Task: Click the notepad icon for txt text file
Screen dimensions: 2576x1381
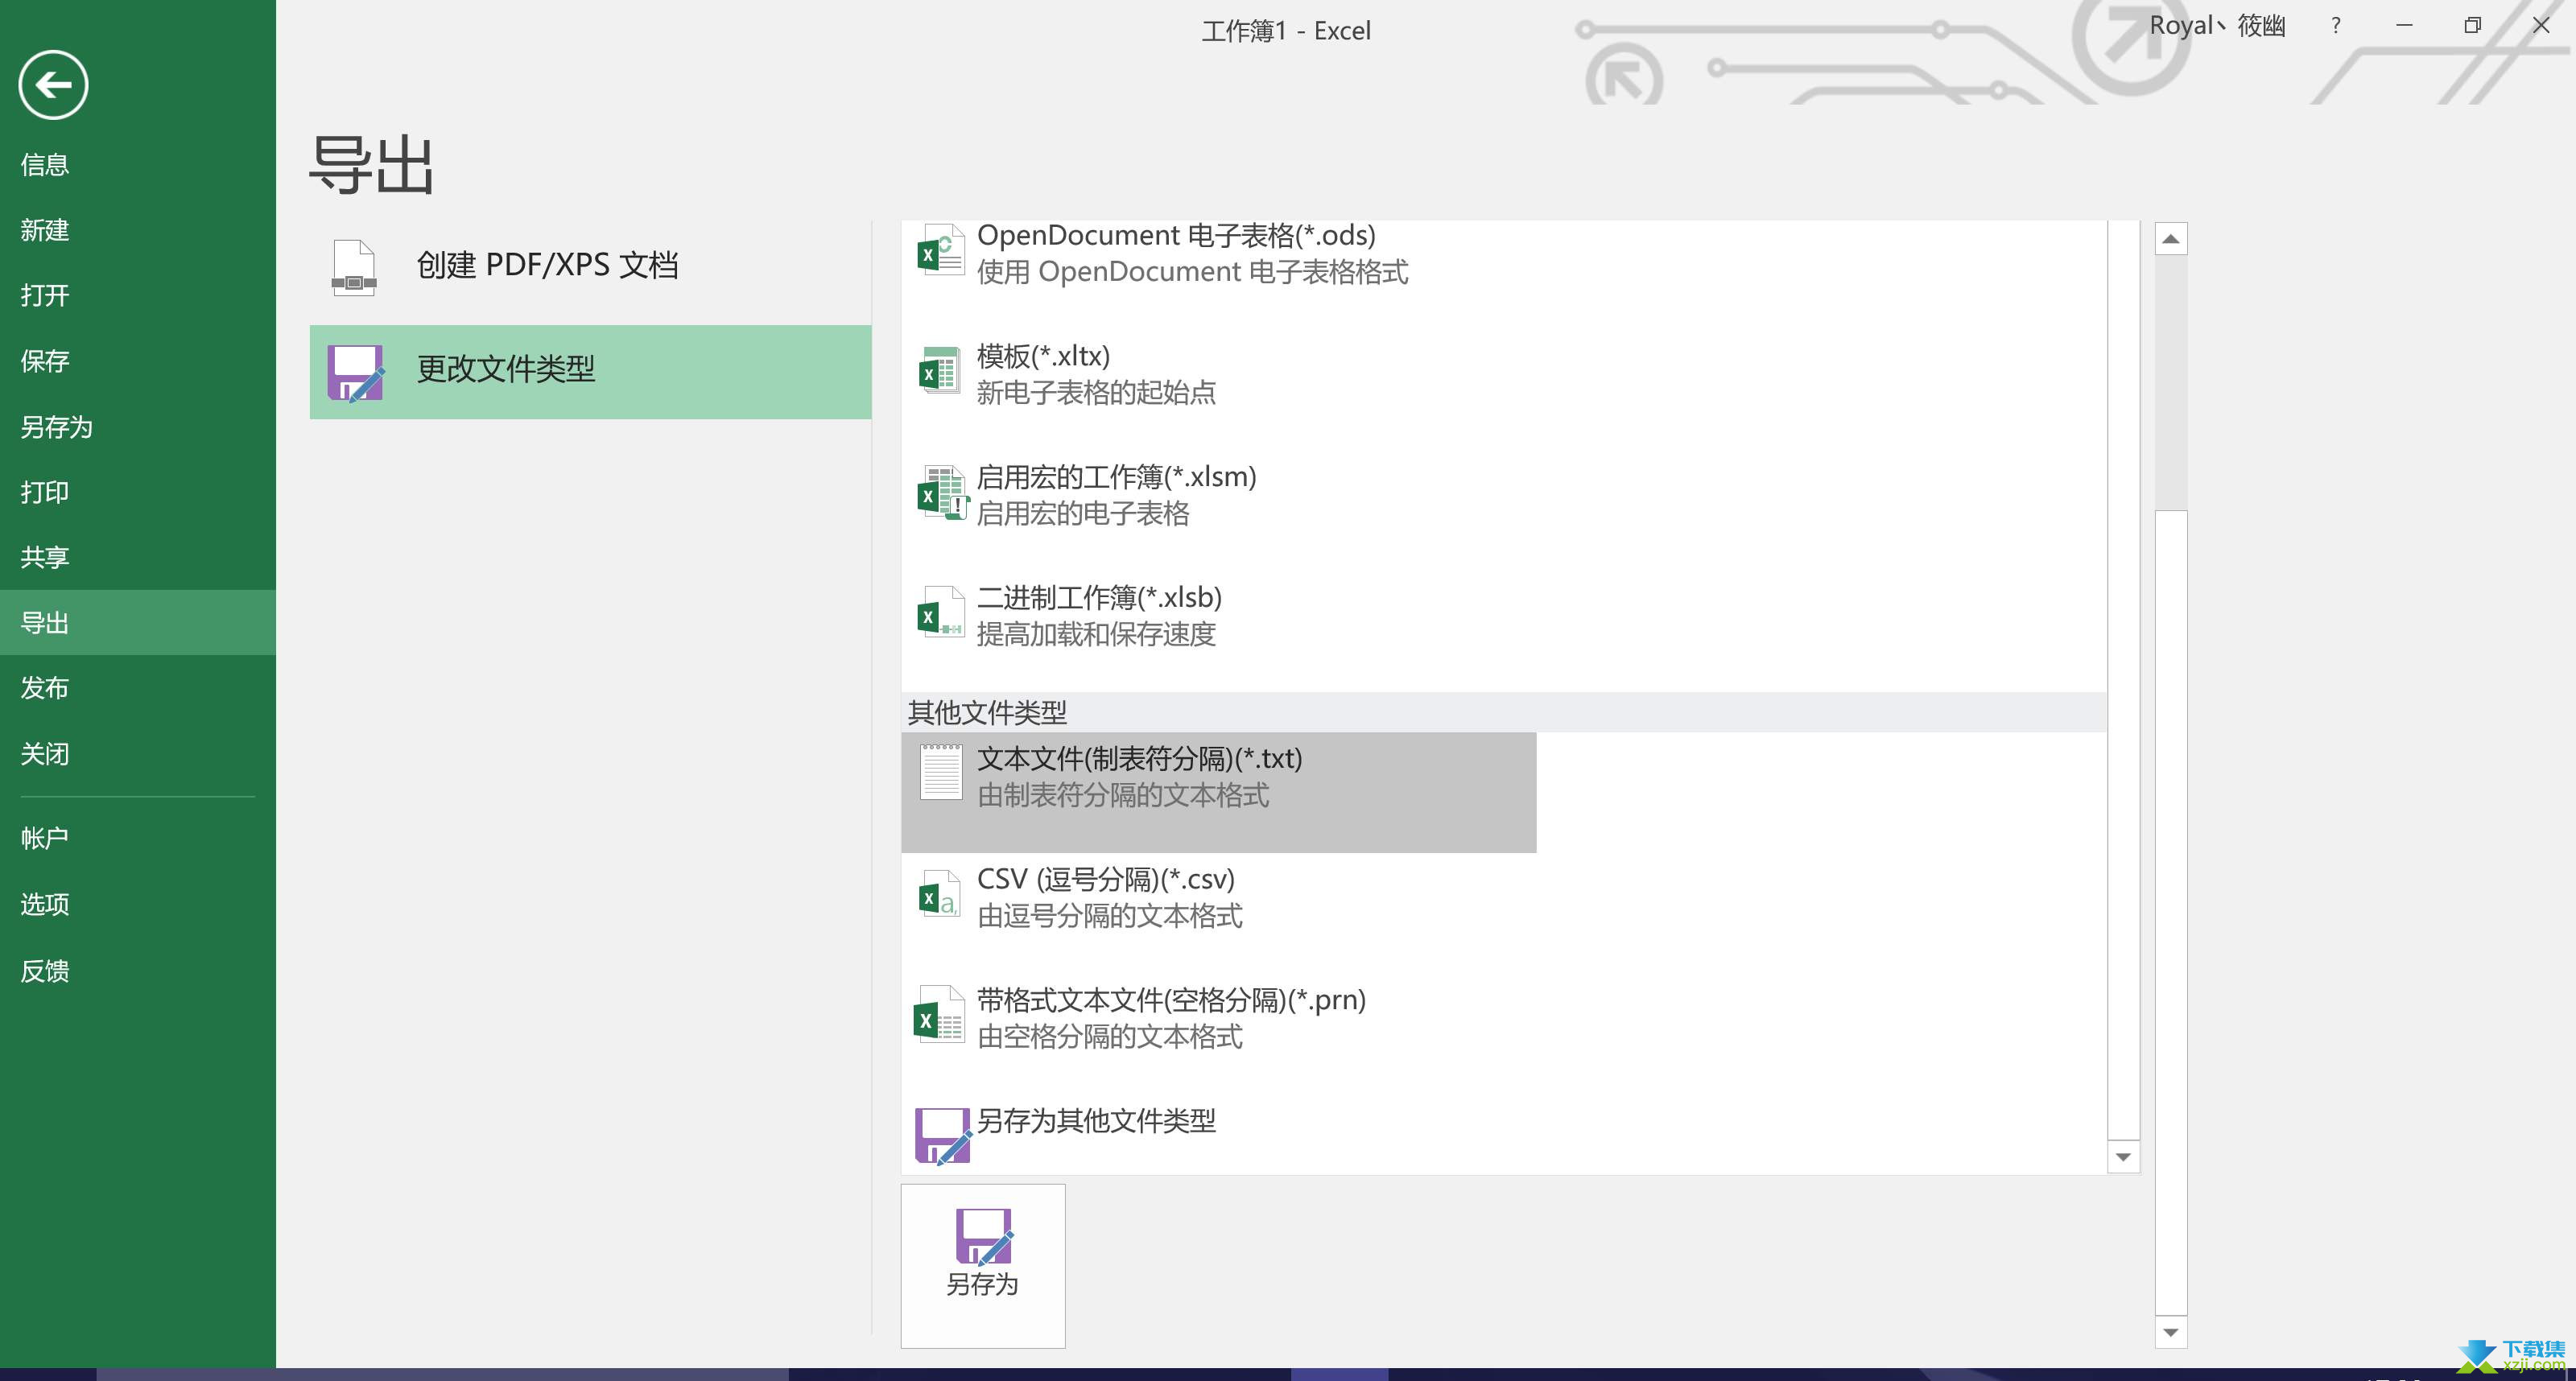Action: pos(941,771)
